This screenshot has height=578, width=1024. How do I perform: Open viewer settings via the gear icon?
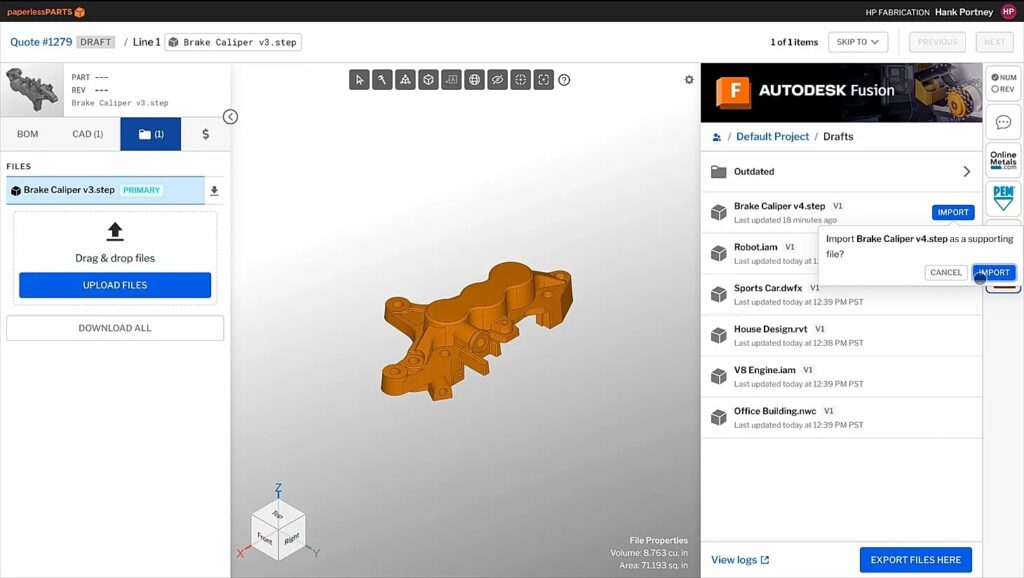point(688,78)
